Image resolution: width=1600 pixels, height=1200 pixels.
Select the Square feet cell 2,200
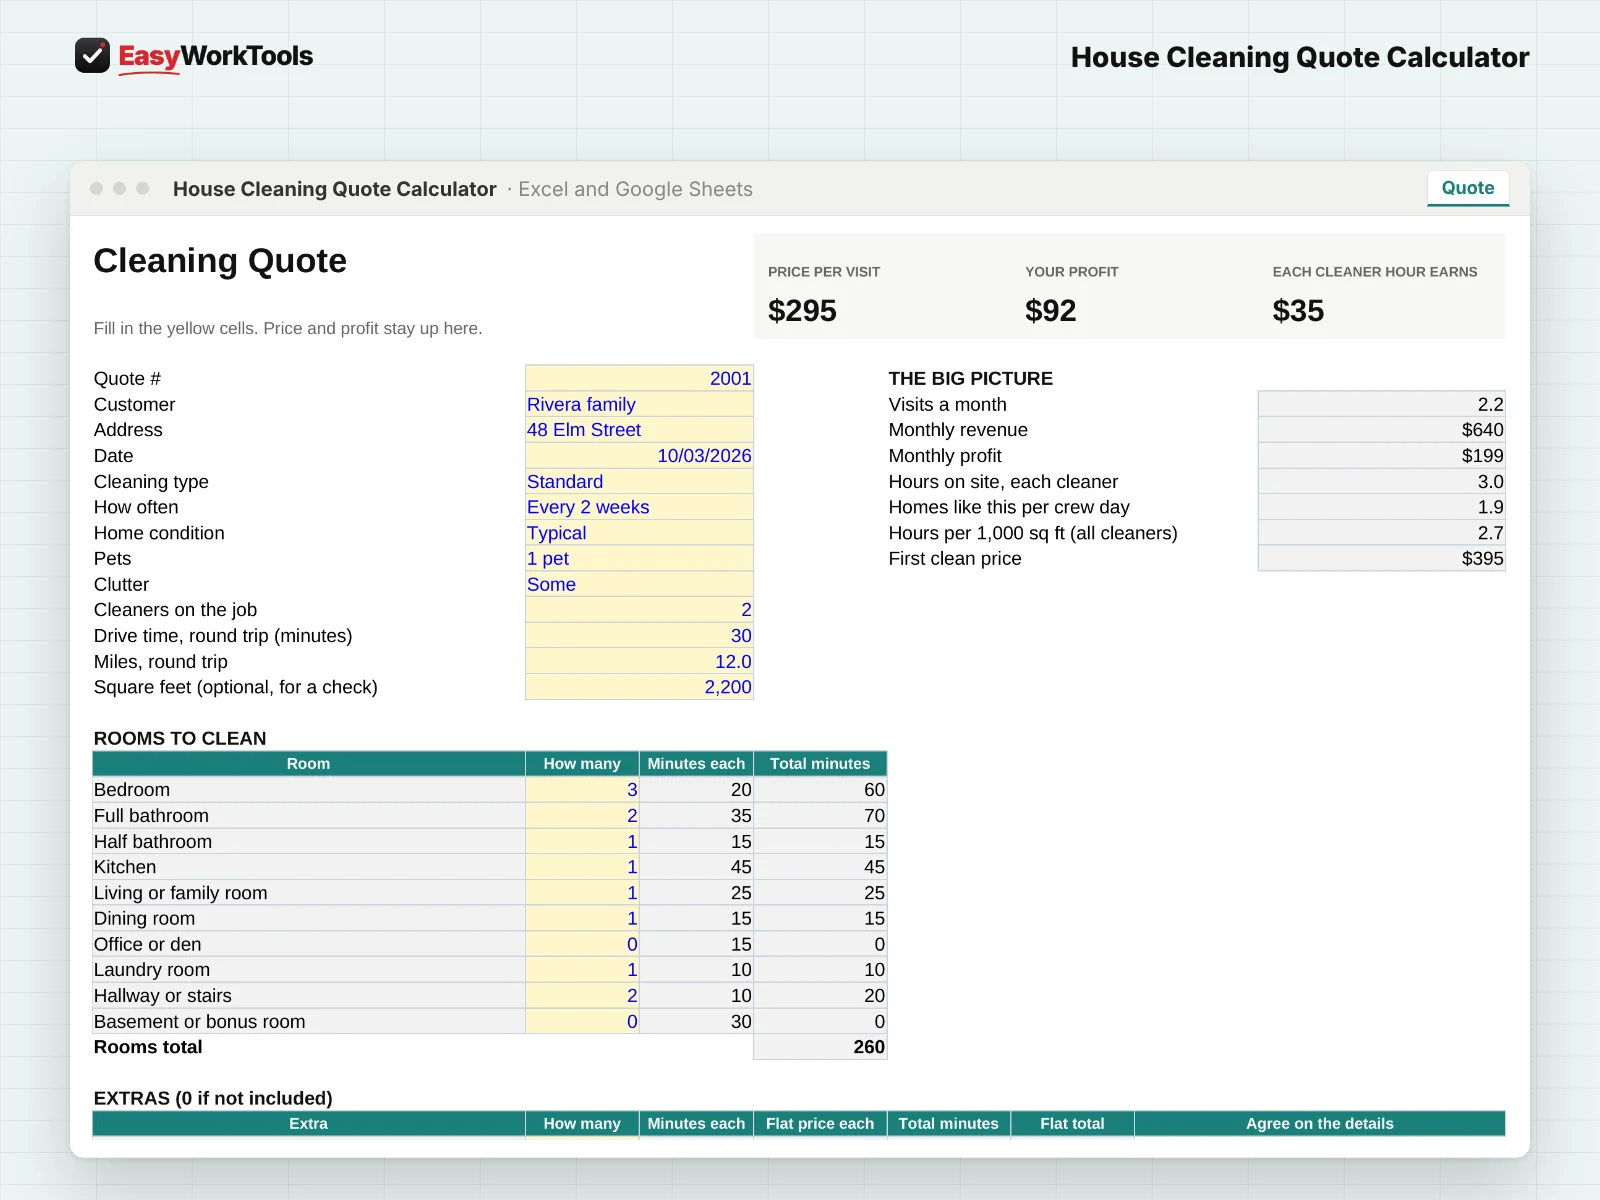(x=639, y=687)
